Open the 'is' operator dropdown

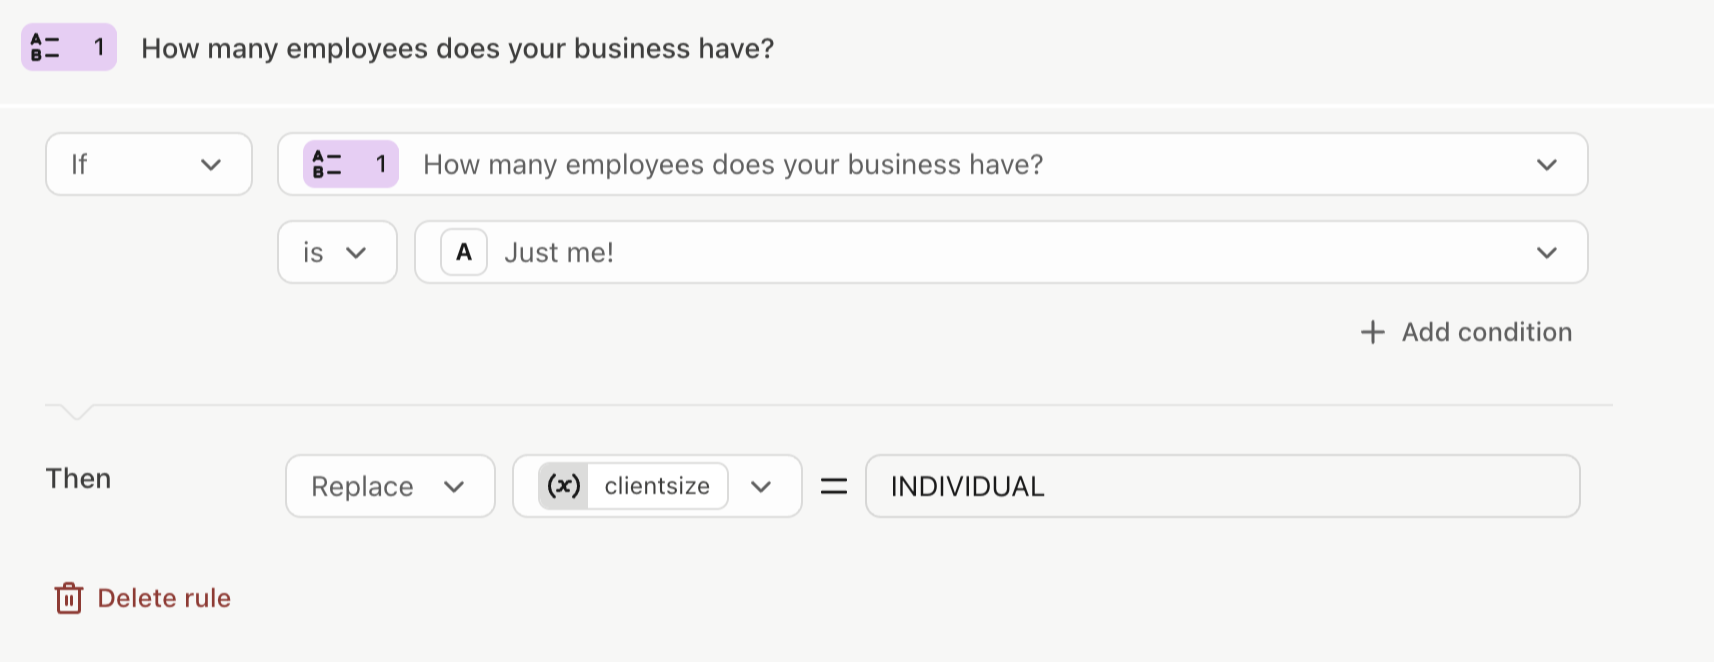tap(337, 252)
